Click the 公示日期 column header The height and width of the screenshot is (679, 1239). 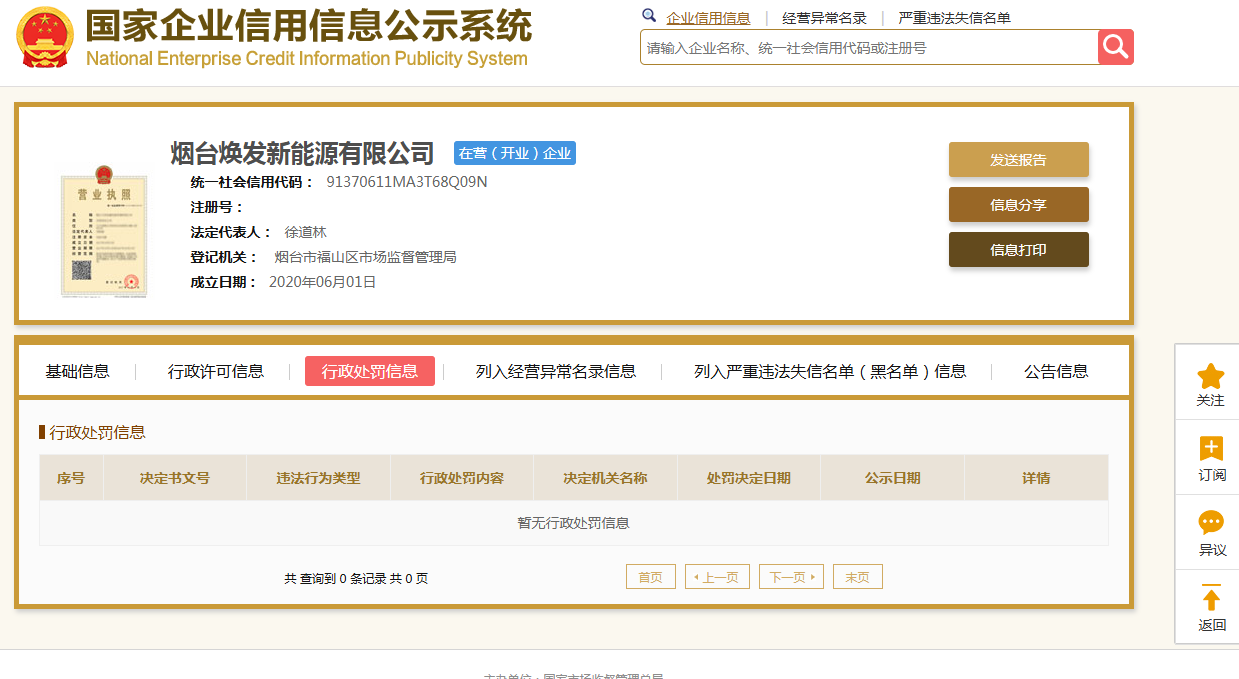pos(893,478)
